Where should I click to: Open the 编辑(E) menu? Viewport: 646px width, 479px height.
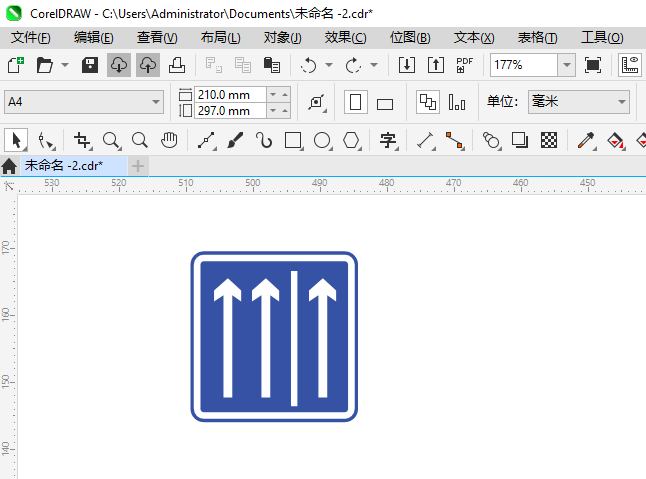point(94,37)
